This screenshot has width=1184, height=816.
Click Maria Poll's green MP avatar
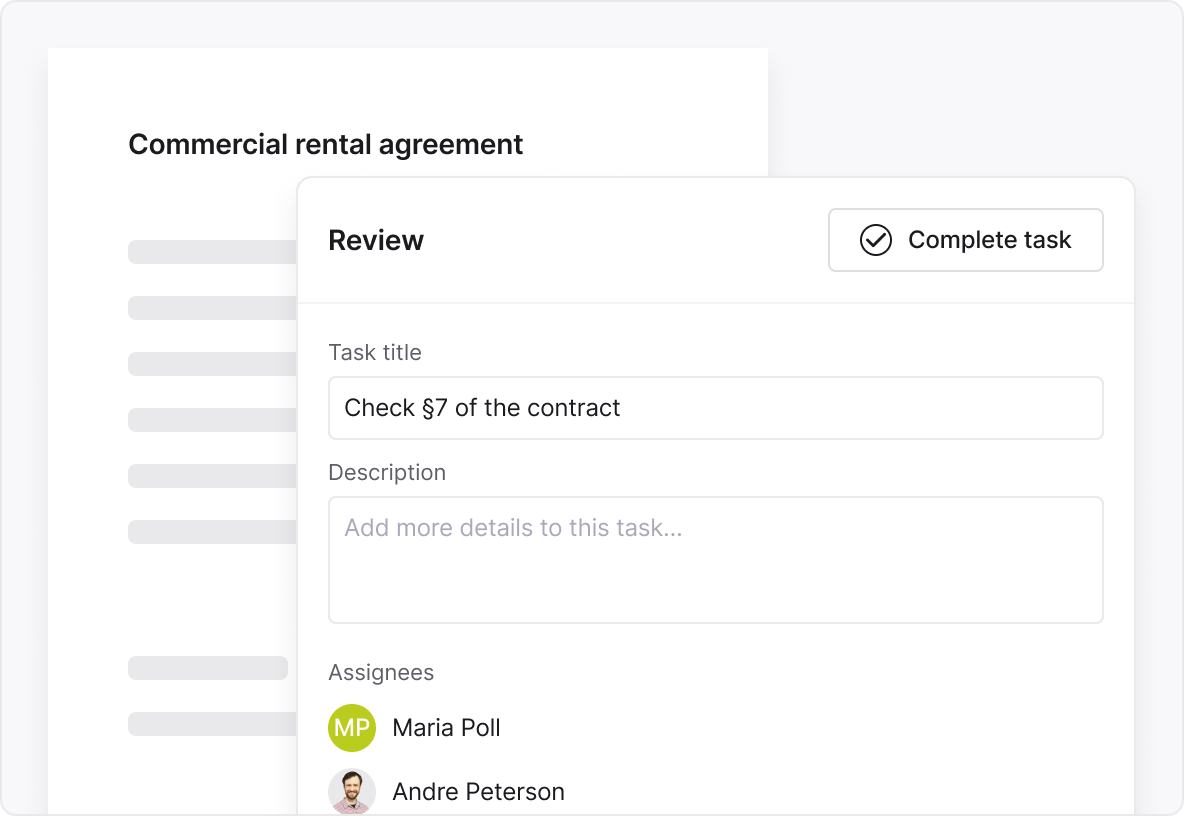click(352, 728)
